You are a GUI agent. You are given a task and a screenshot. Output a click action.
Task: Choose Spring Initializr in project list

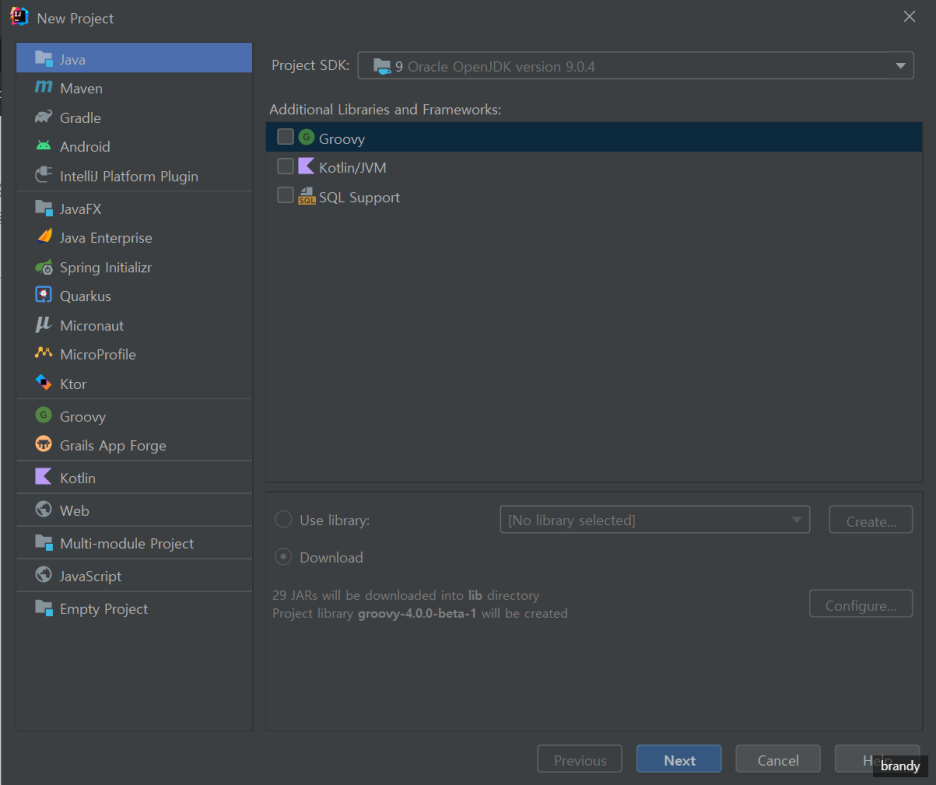coord(134,267)
